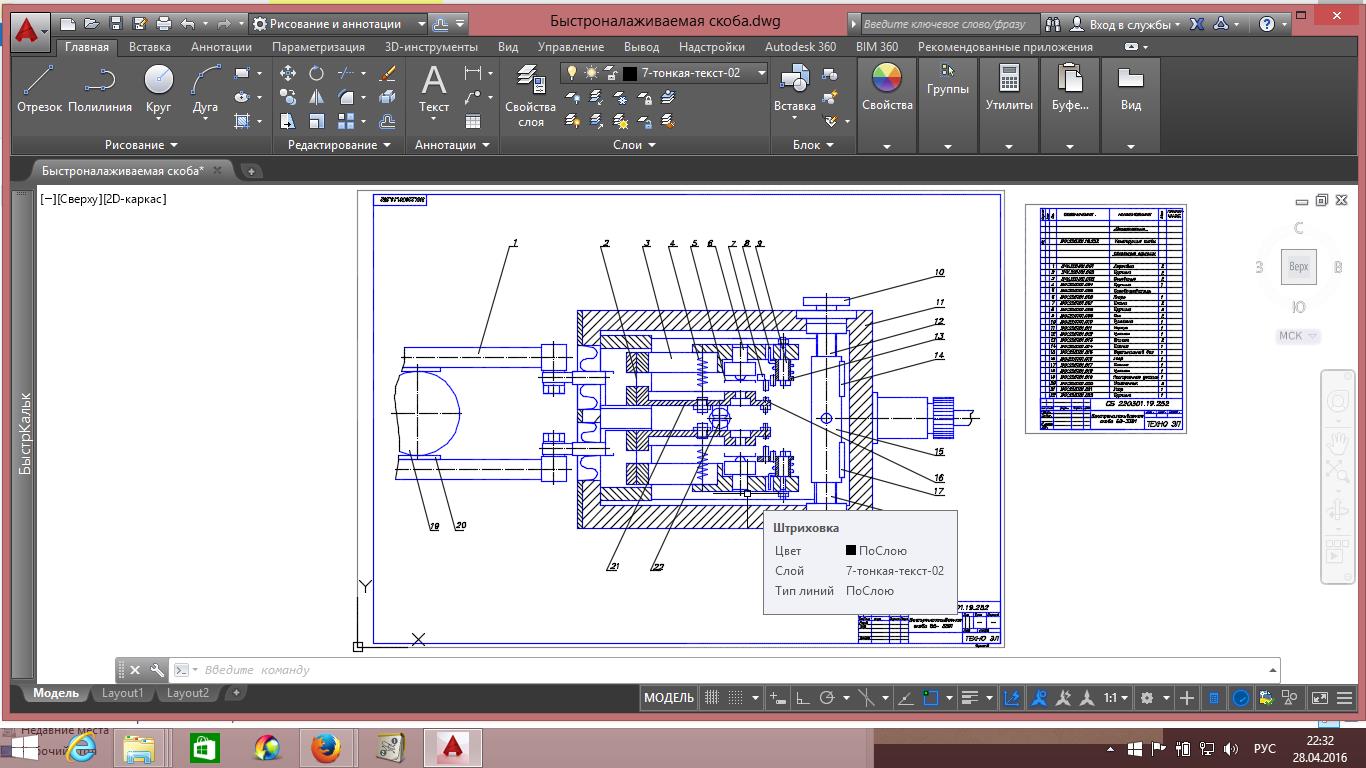
Task: Expand the Редактирование panel
Action: tap(340, 145)
